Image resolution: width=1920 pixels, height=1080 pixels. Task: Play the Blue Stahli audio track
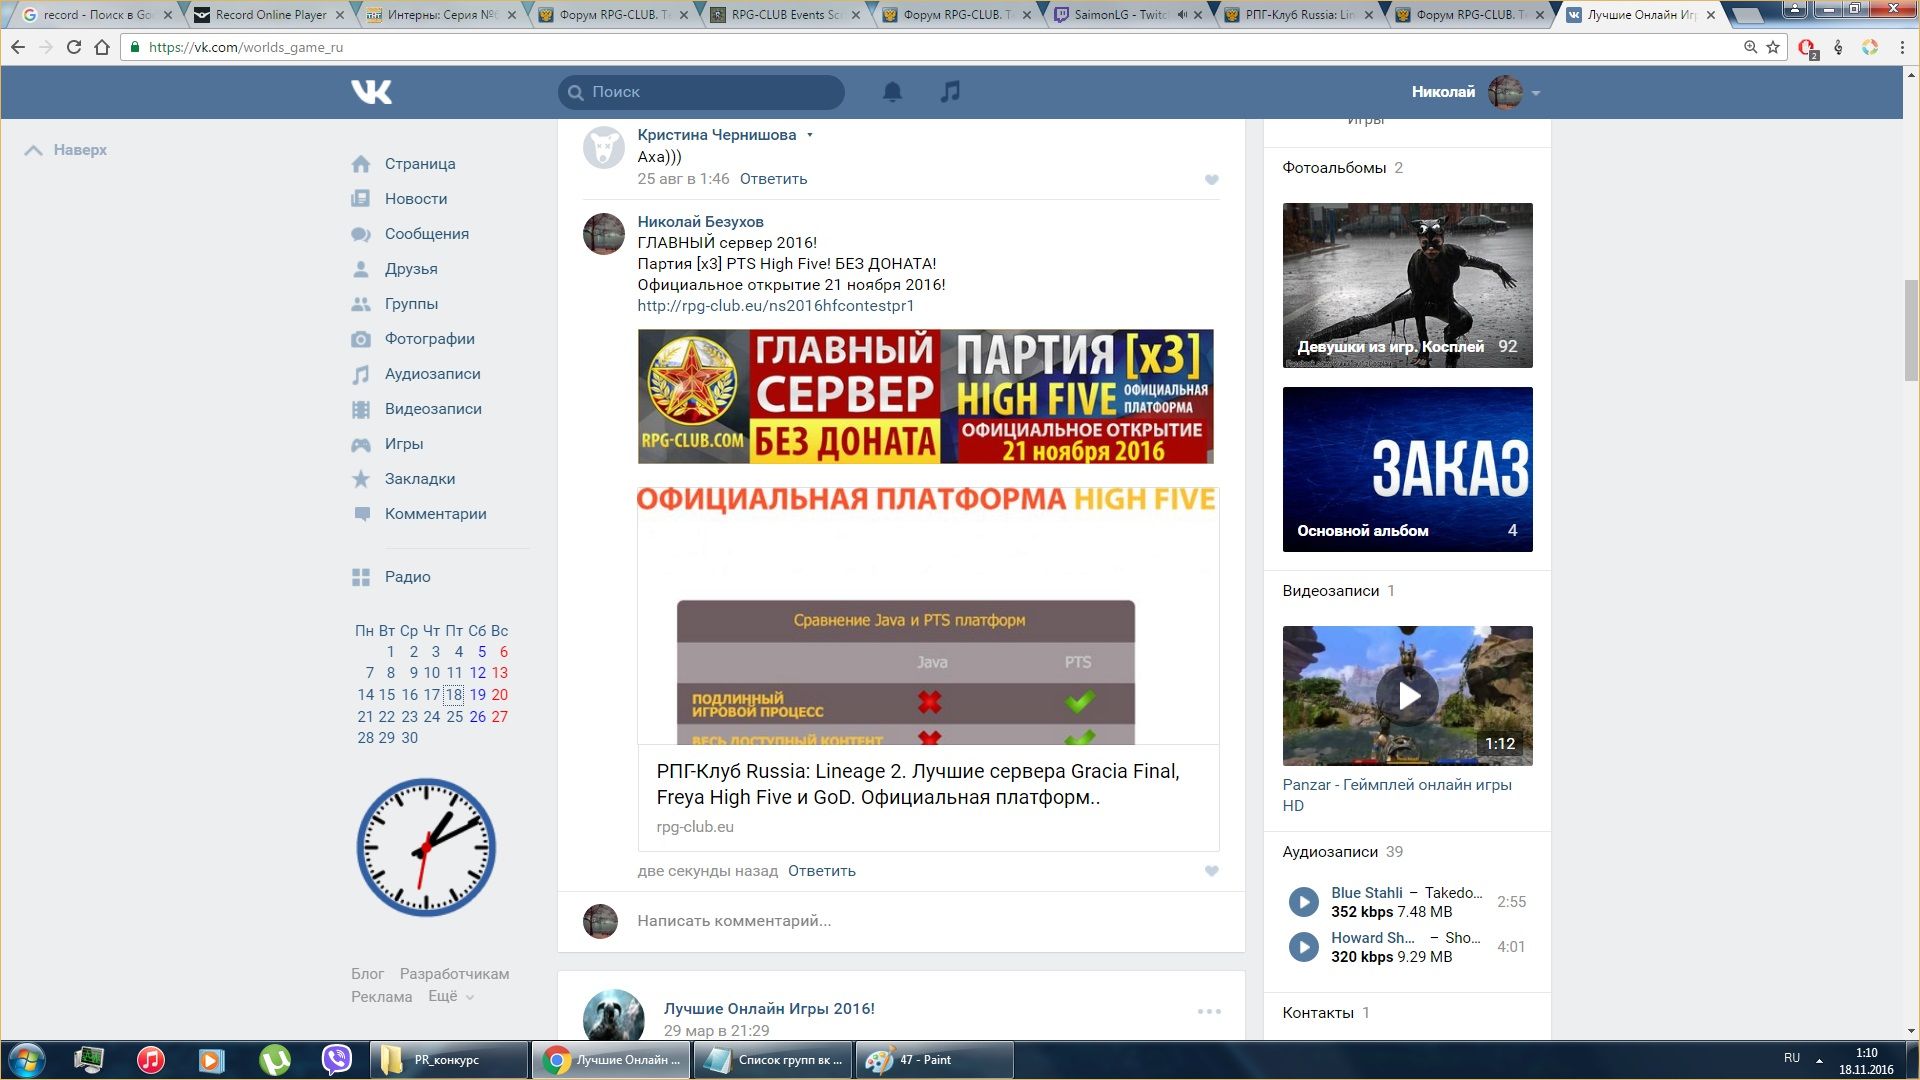1303,902
